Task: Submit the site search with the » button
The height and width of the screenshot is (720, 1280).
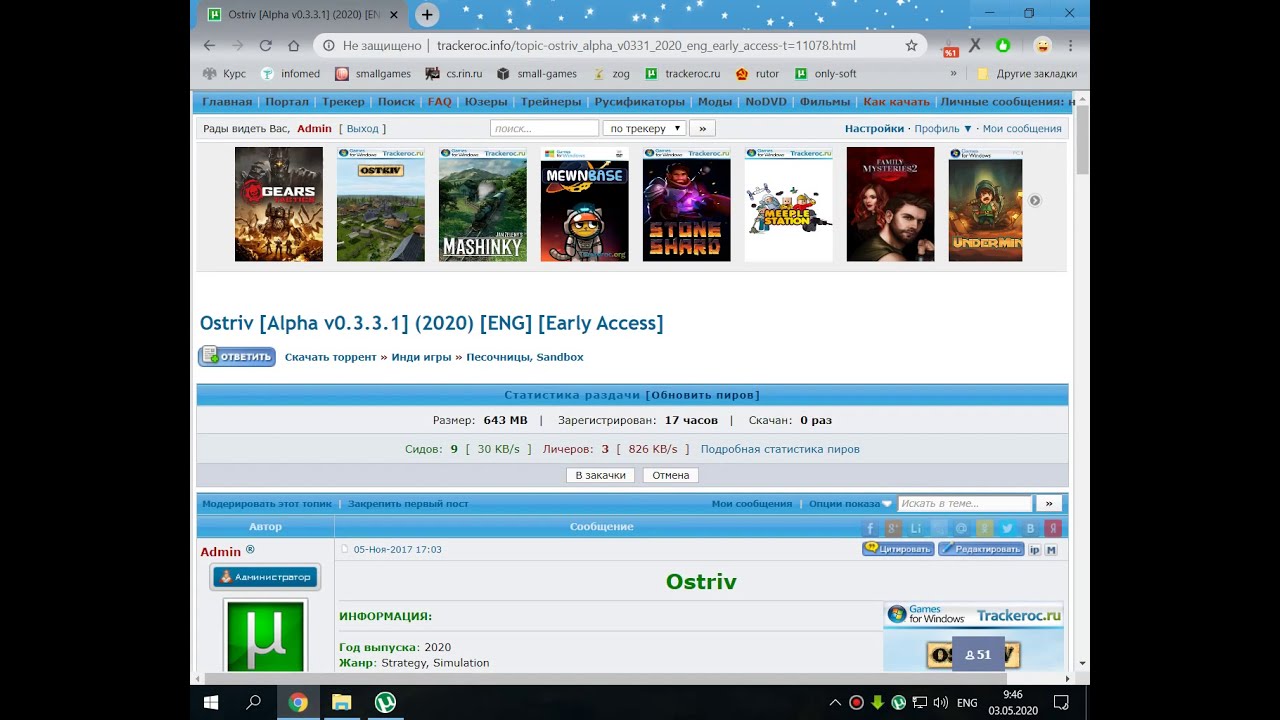Action: [702, 128]
